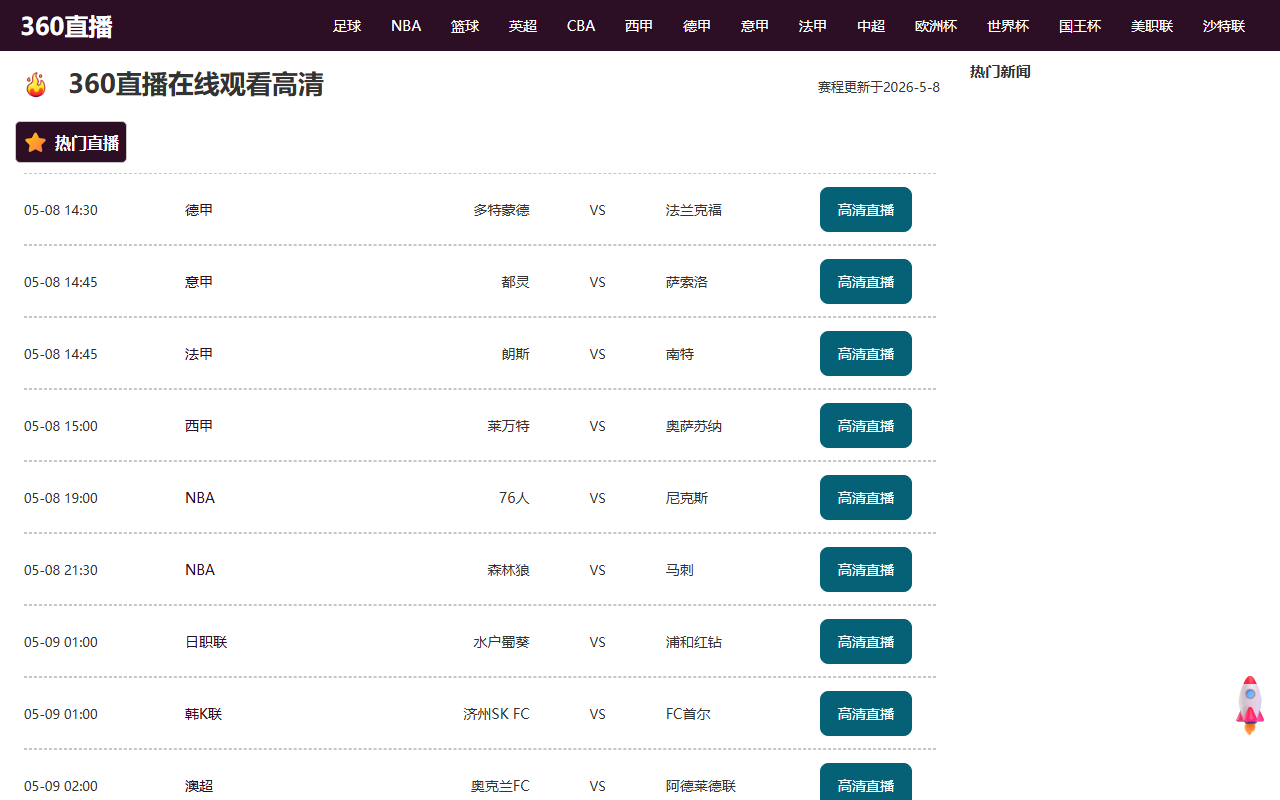Screen dimensions: 1280x800
Task: Open the 沙特联 nav item
Action: (1224, 26)
